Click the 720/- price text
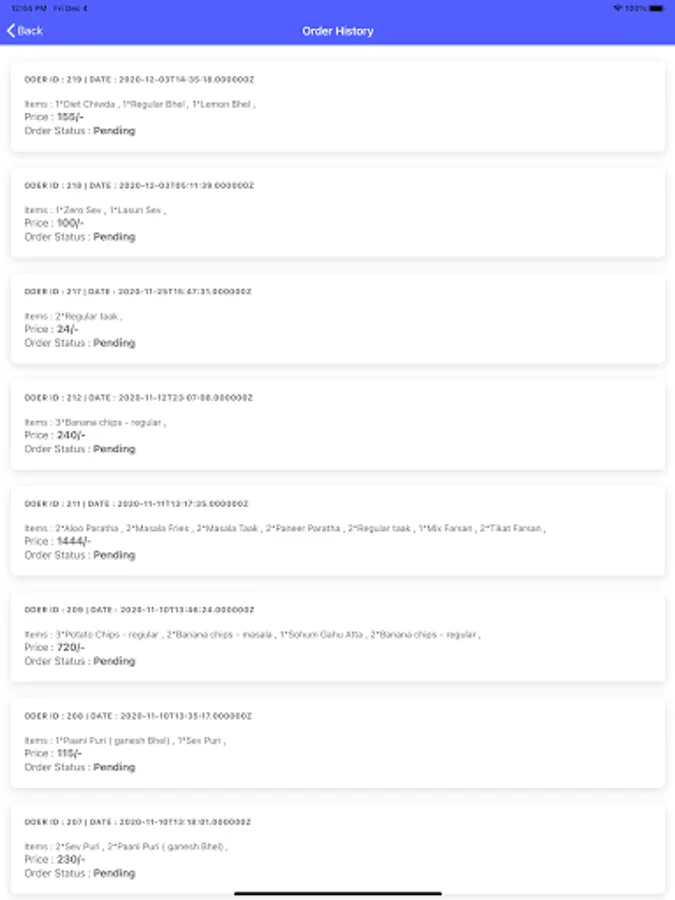The height and width of the screenshot is (900, 675). tap(71, 647)
